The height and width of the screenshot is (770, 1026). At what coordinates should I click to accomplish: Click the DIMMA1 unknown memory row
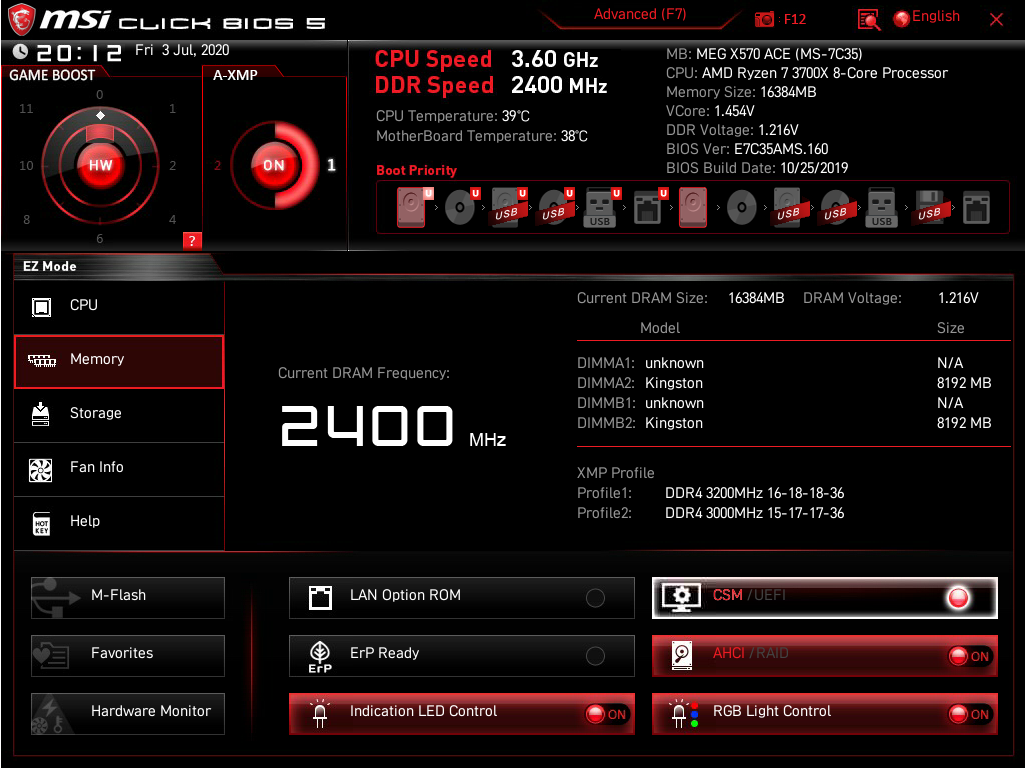pos(784,363)
